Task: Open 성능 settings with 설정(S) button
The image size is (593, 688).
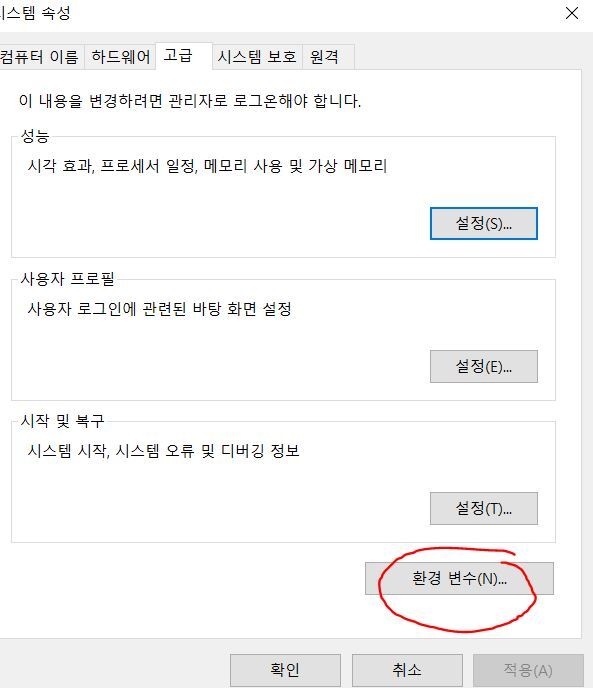Action: [x=484, y=224]
